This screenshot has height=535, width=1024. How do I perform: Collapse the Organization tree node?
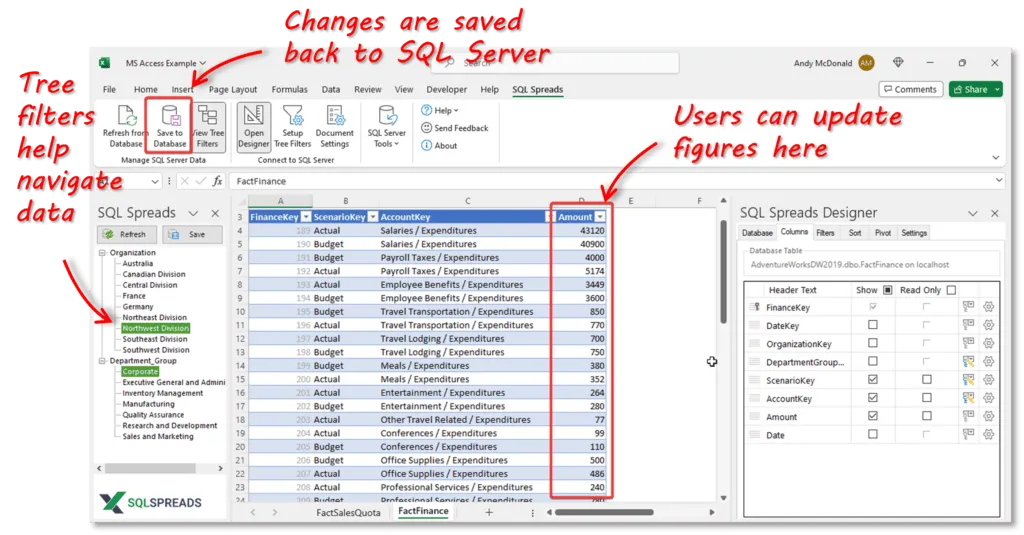103,253
